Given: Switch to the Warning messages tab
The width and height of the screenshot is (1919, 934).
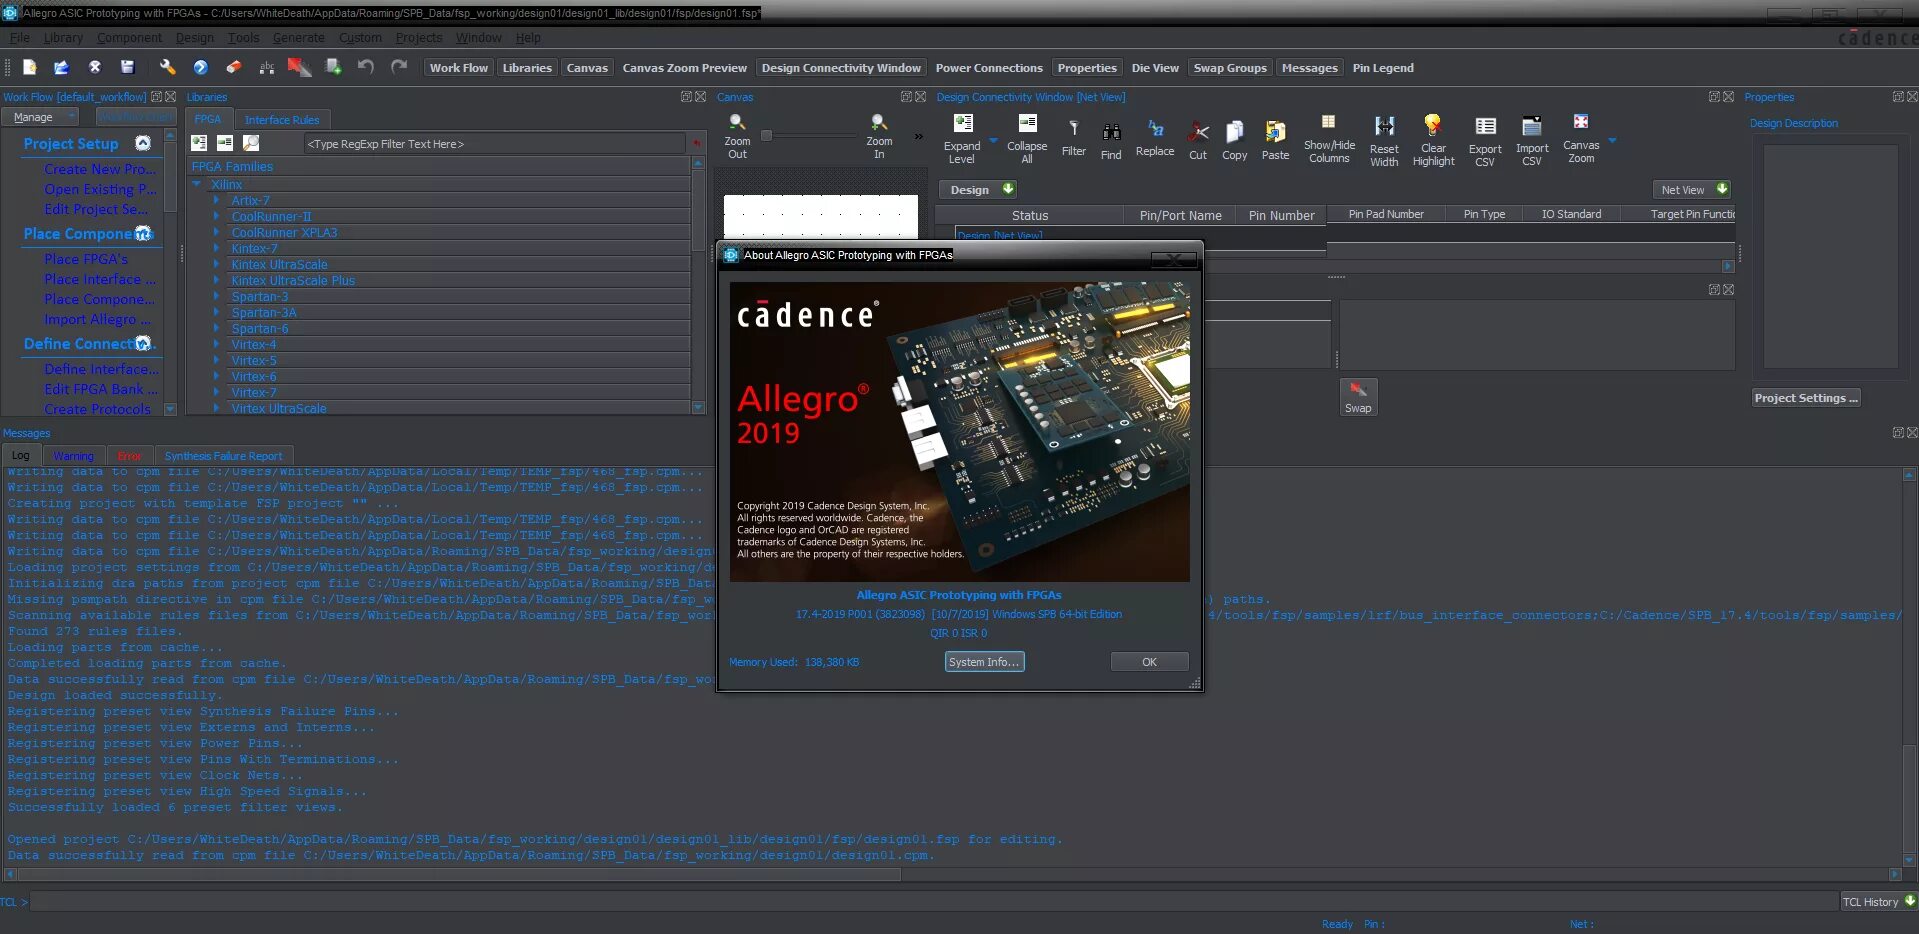Looking at the screenshot, I should coord(73,455).
